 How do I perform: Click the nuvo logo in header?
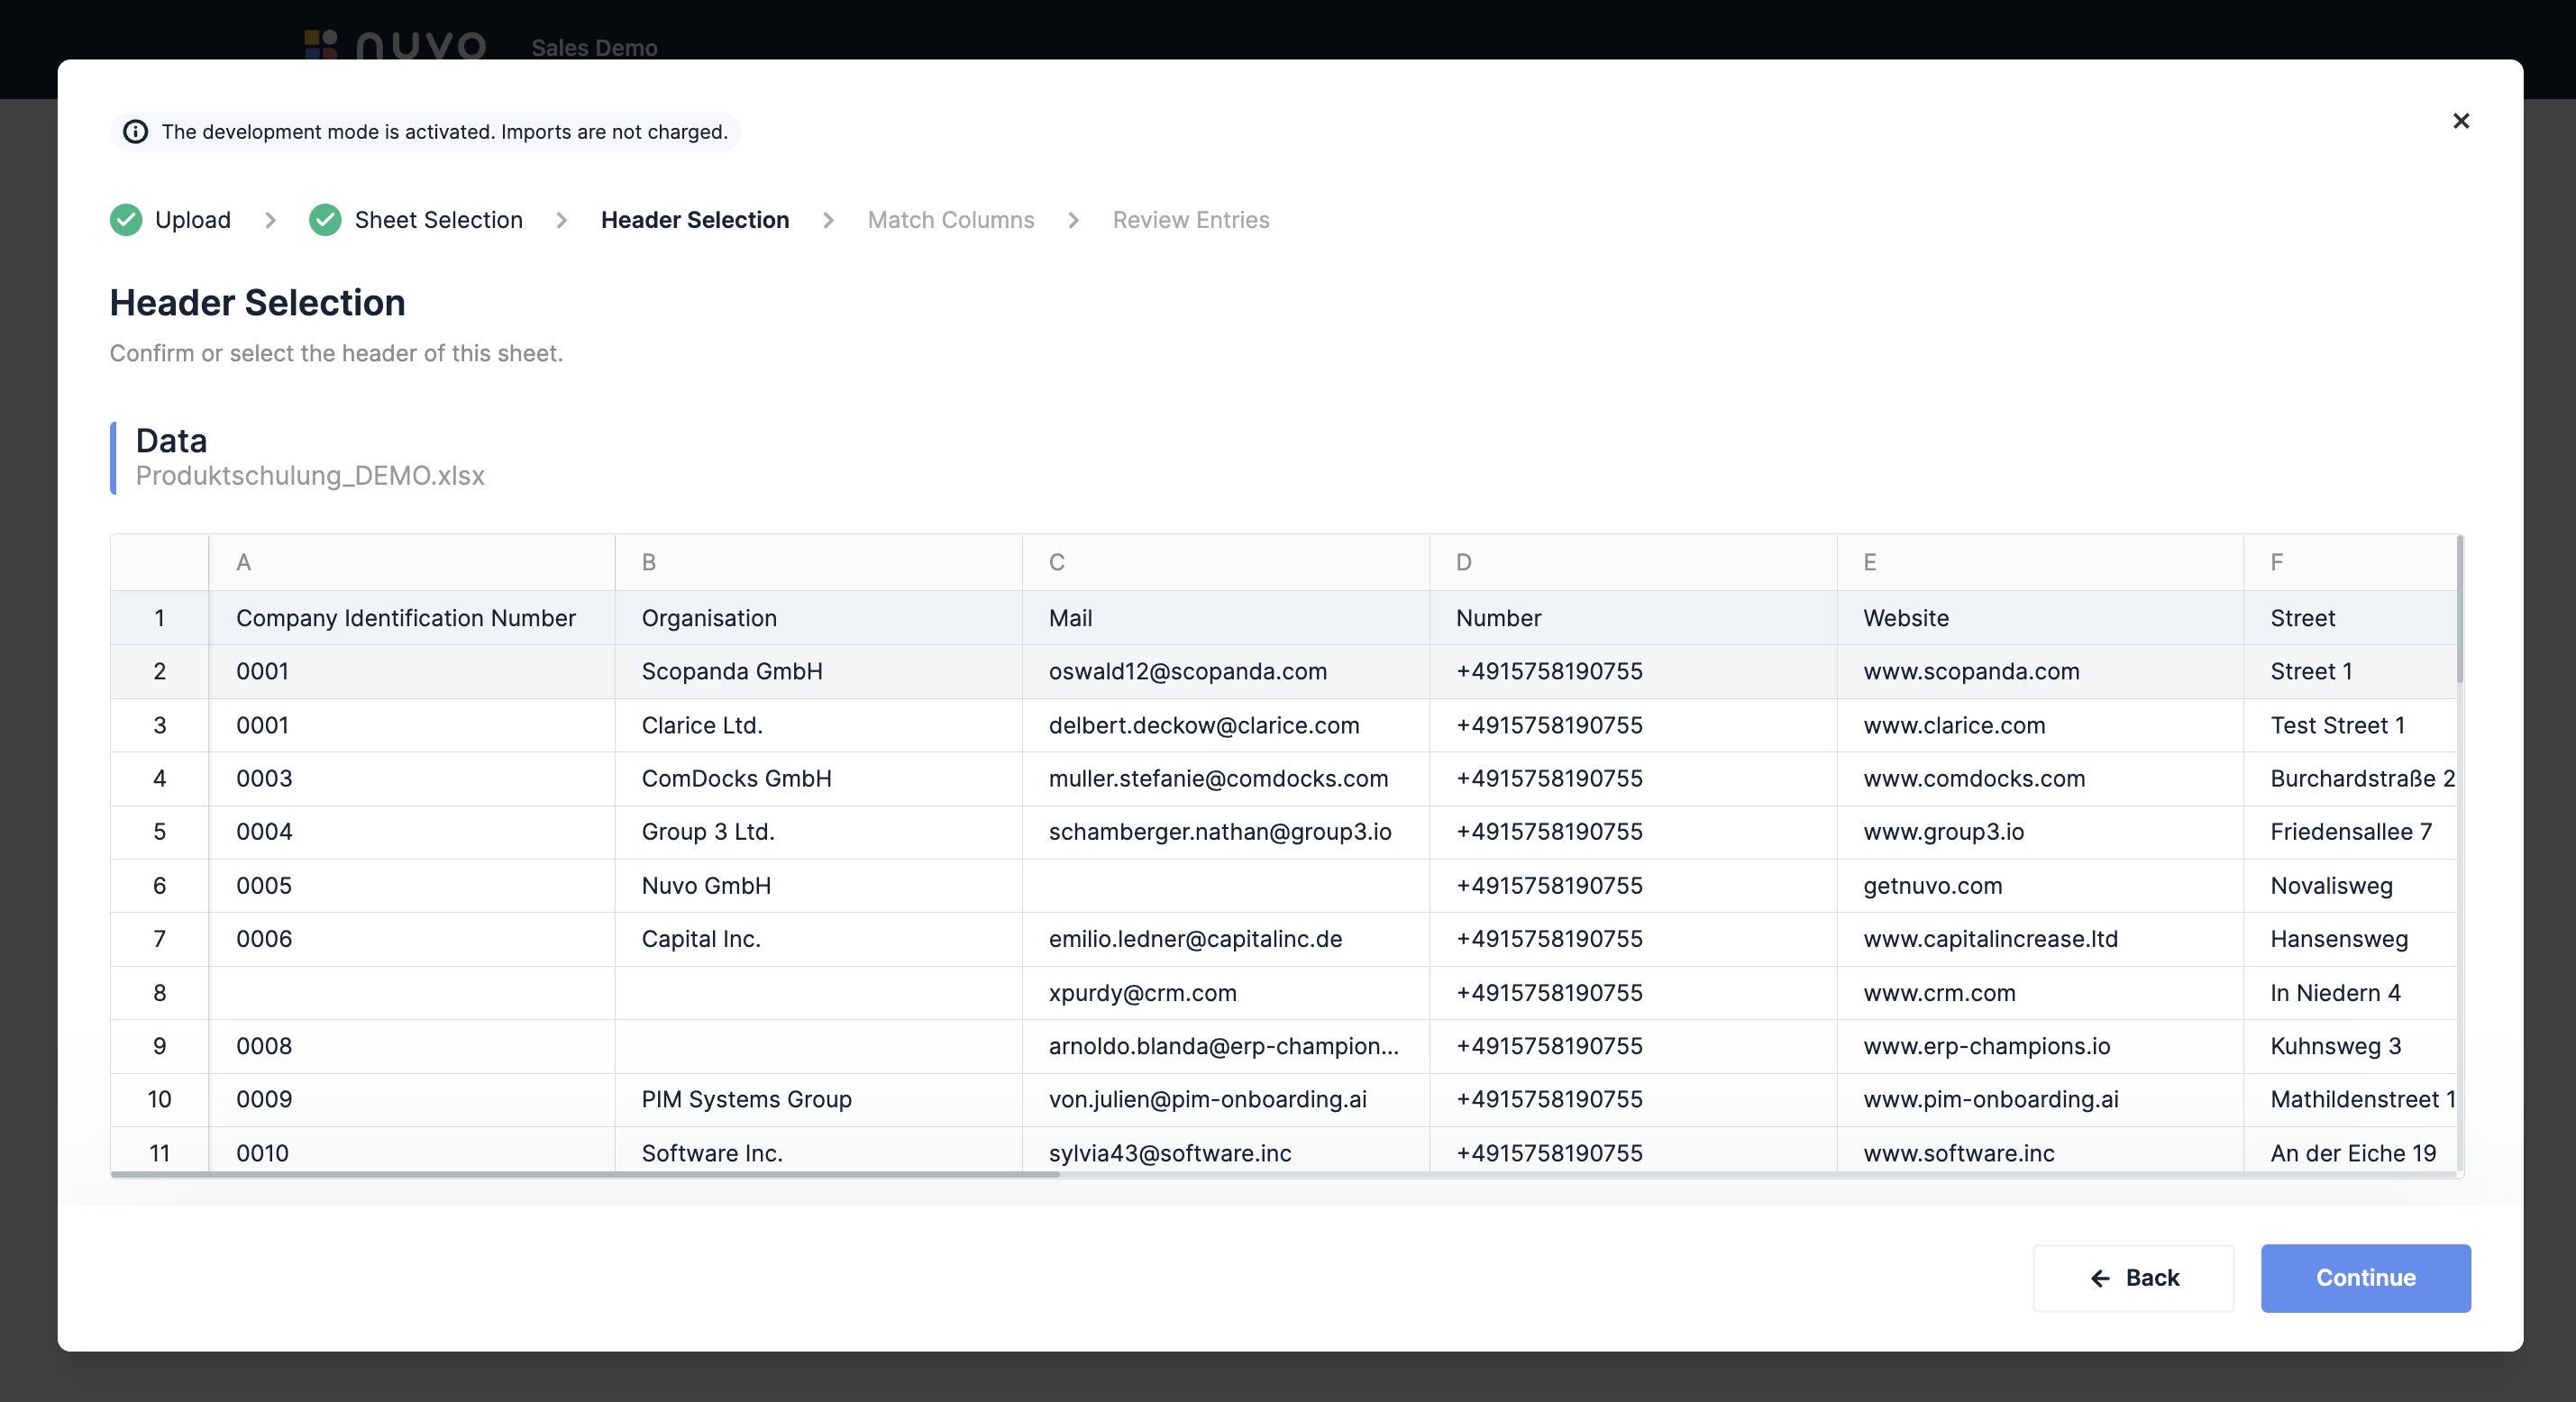[396, 45]
